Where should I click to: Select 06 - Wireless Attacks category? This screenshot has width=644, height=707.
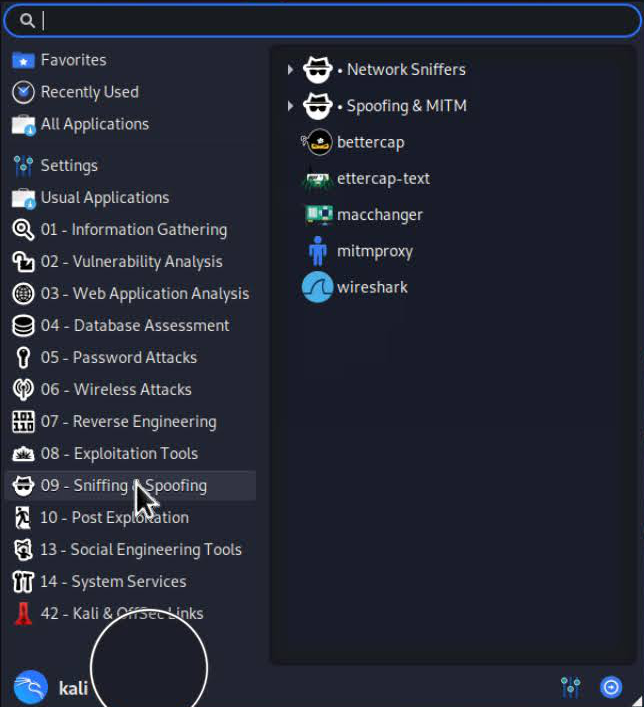pos(130,390)
